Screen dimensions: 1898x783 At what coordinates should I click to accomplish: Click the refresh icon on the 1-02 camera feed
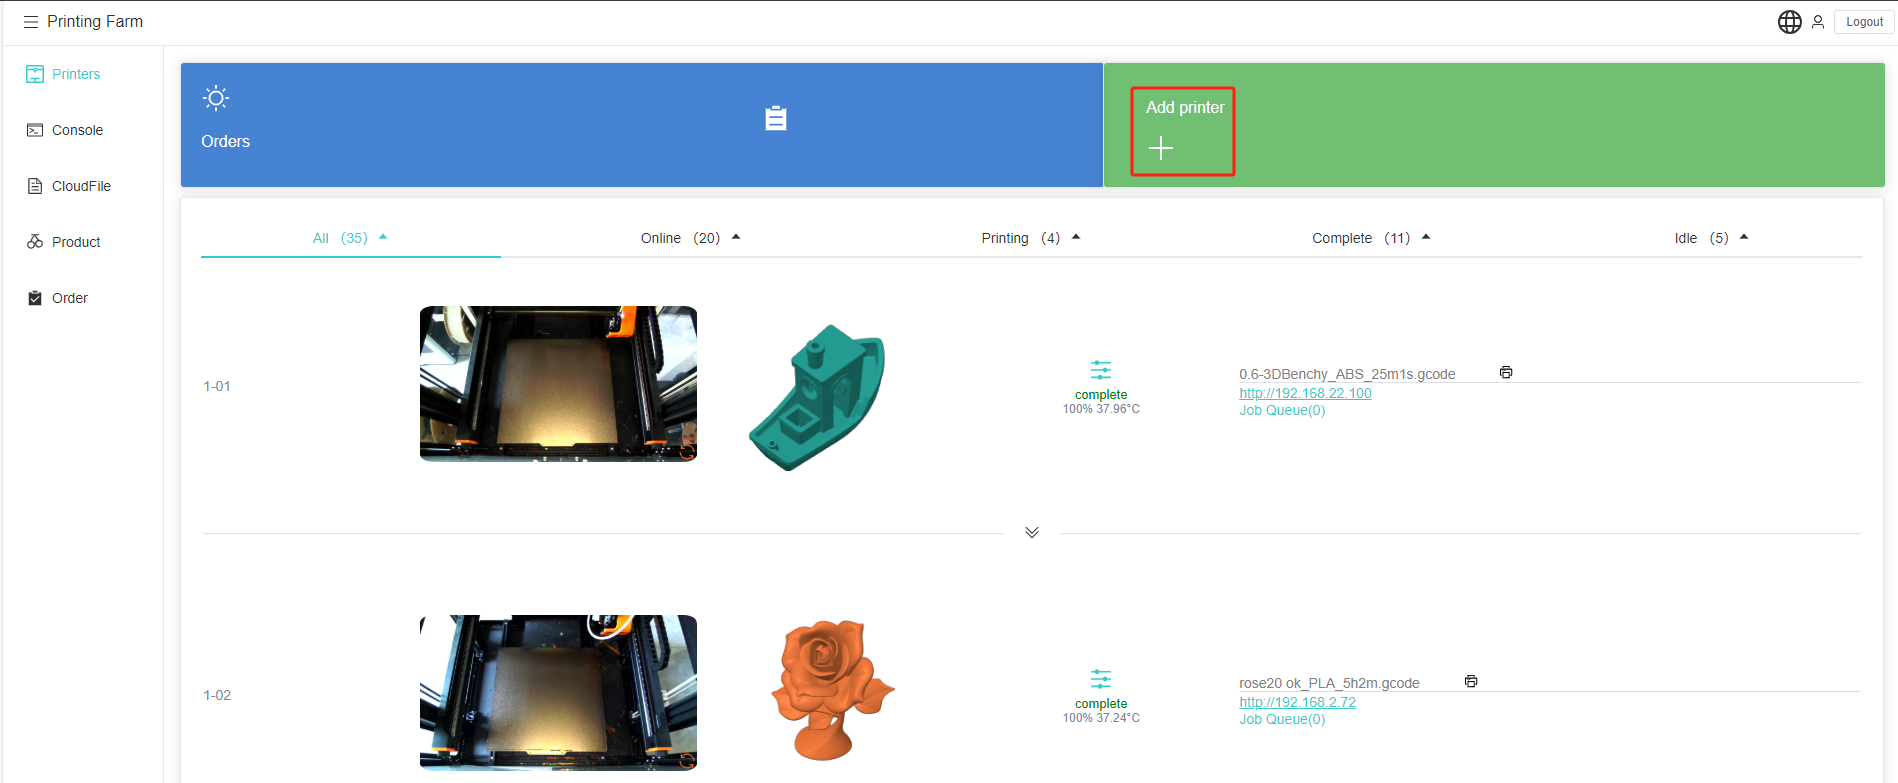coord(686,761)
